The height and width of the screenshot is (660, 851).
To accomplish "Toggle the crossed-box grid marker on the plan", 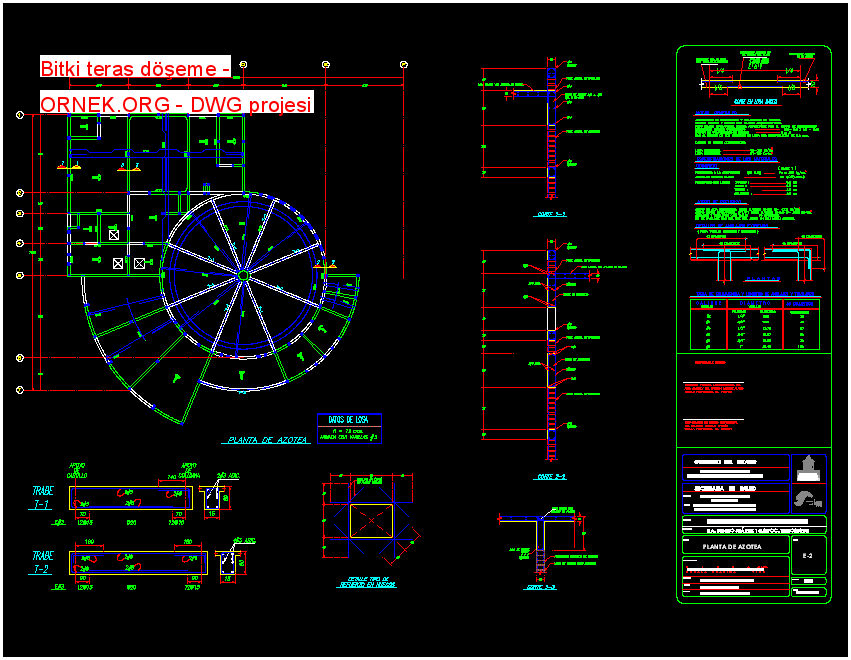I will (x=120, y=262).
